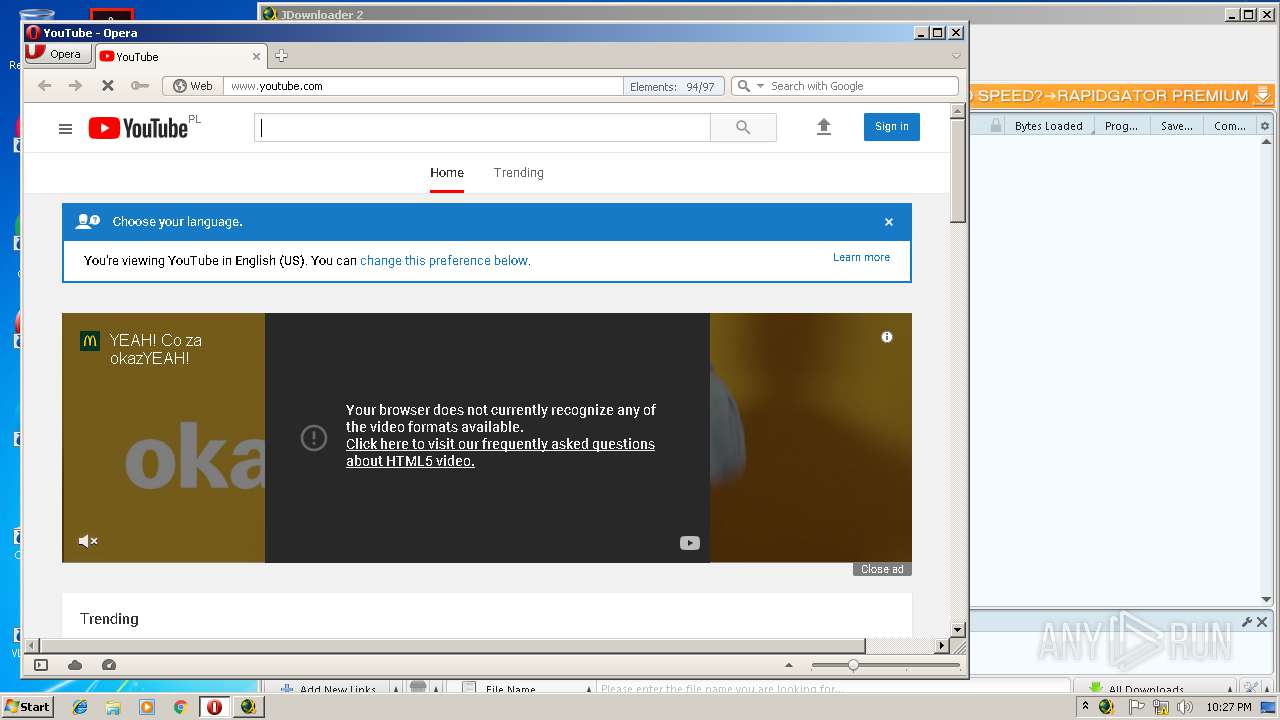
Task: Follow the change this preference below link
Action: 445,261
